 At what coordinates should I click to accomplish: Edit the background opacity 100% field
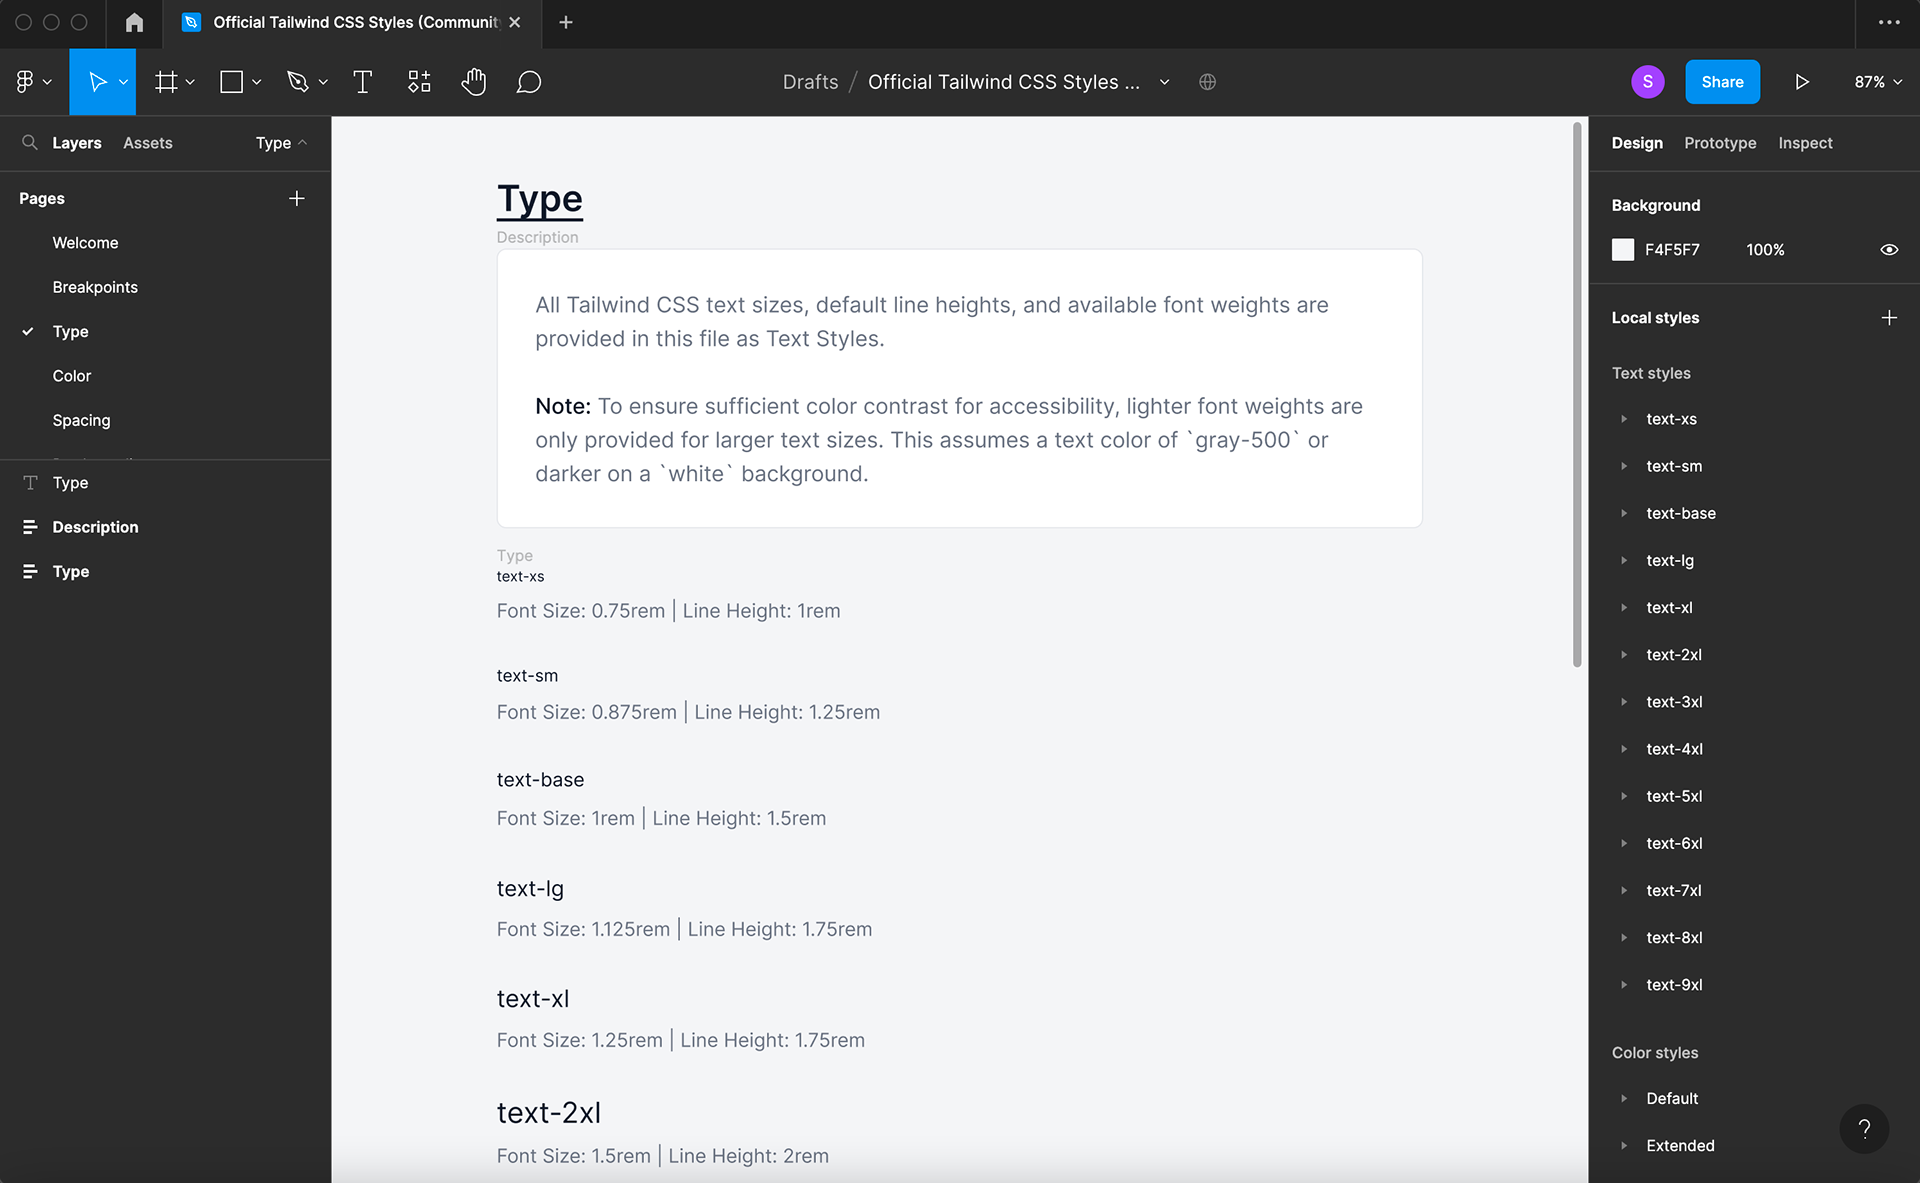coord(1765,250)
